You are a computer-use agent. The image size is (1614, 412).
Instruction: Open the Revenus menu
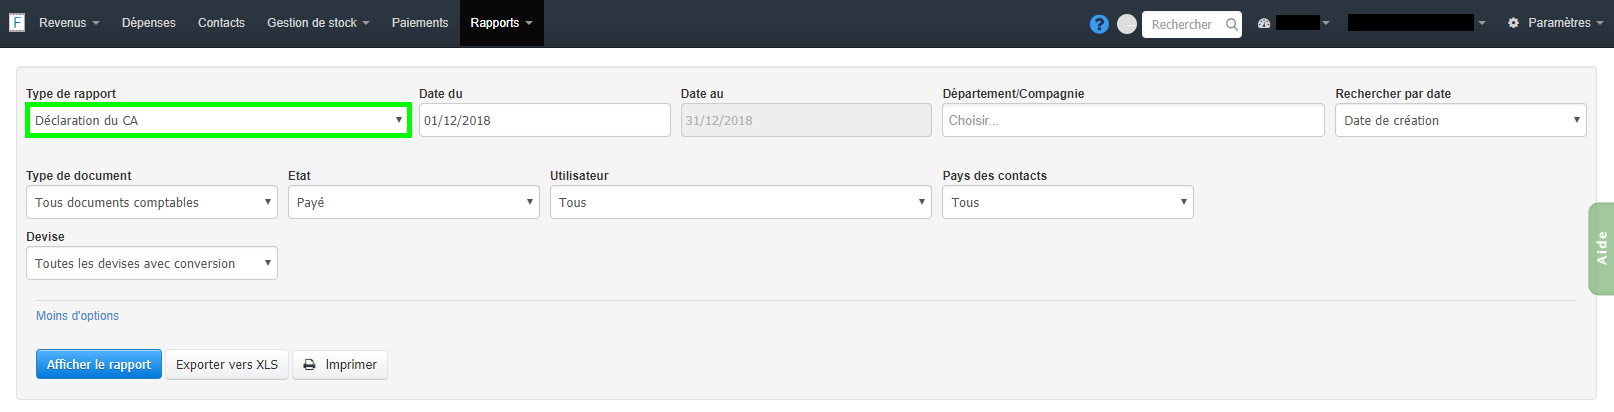pyautogui.click(x=69, y=23)
